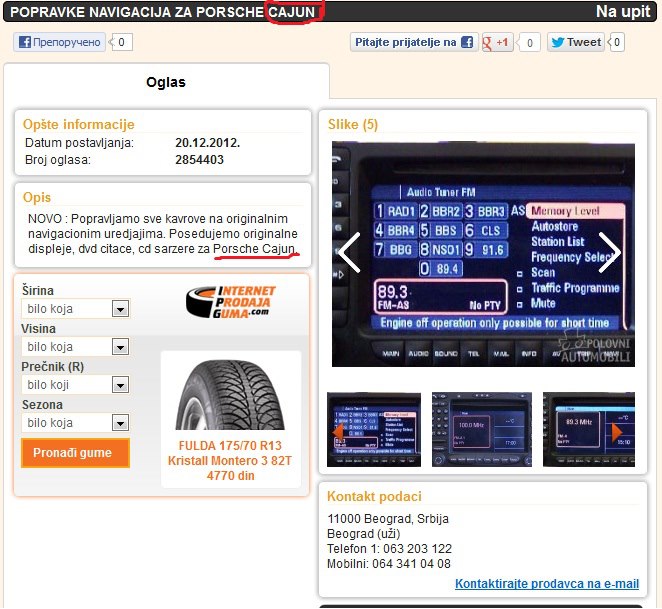
Task: Select third thumbnail showing 89.3 MHz
Action: (589, 430)
